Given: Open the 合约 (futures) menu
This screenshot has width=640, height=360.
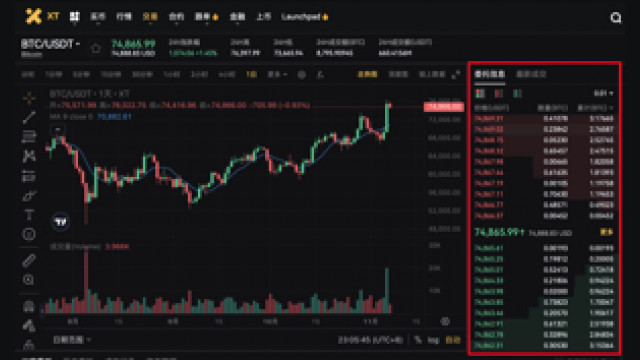Looking at the screenshot, I should pyautogui.click(x=176, y=17).
